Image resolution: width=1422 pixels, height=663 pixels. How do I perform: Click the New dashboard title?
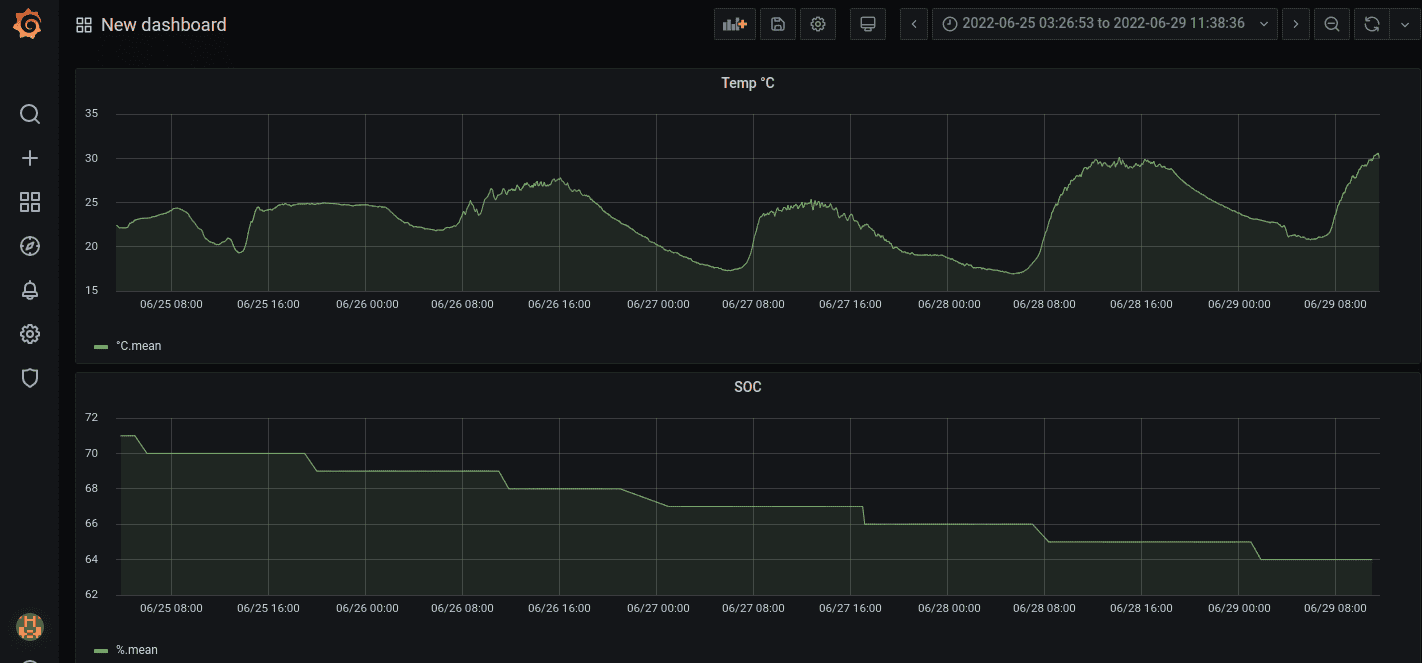point(164,25)
